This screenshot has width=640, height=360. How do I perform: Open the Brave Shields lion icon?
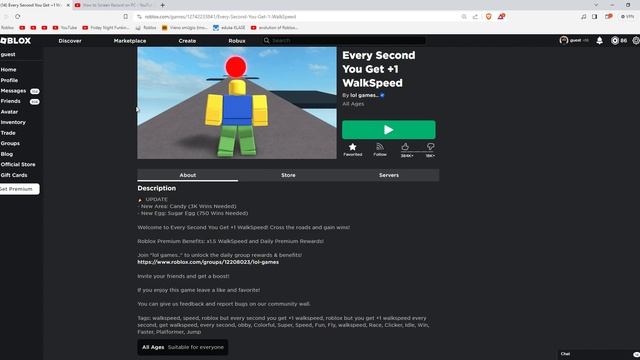[489, 16]
